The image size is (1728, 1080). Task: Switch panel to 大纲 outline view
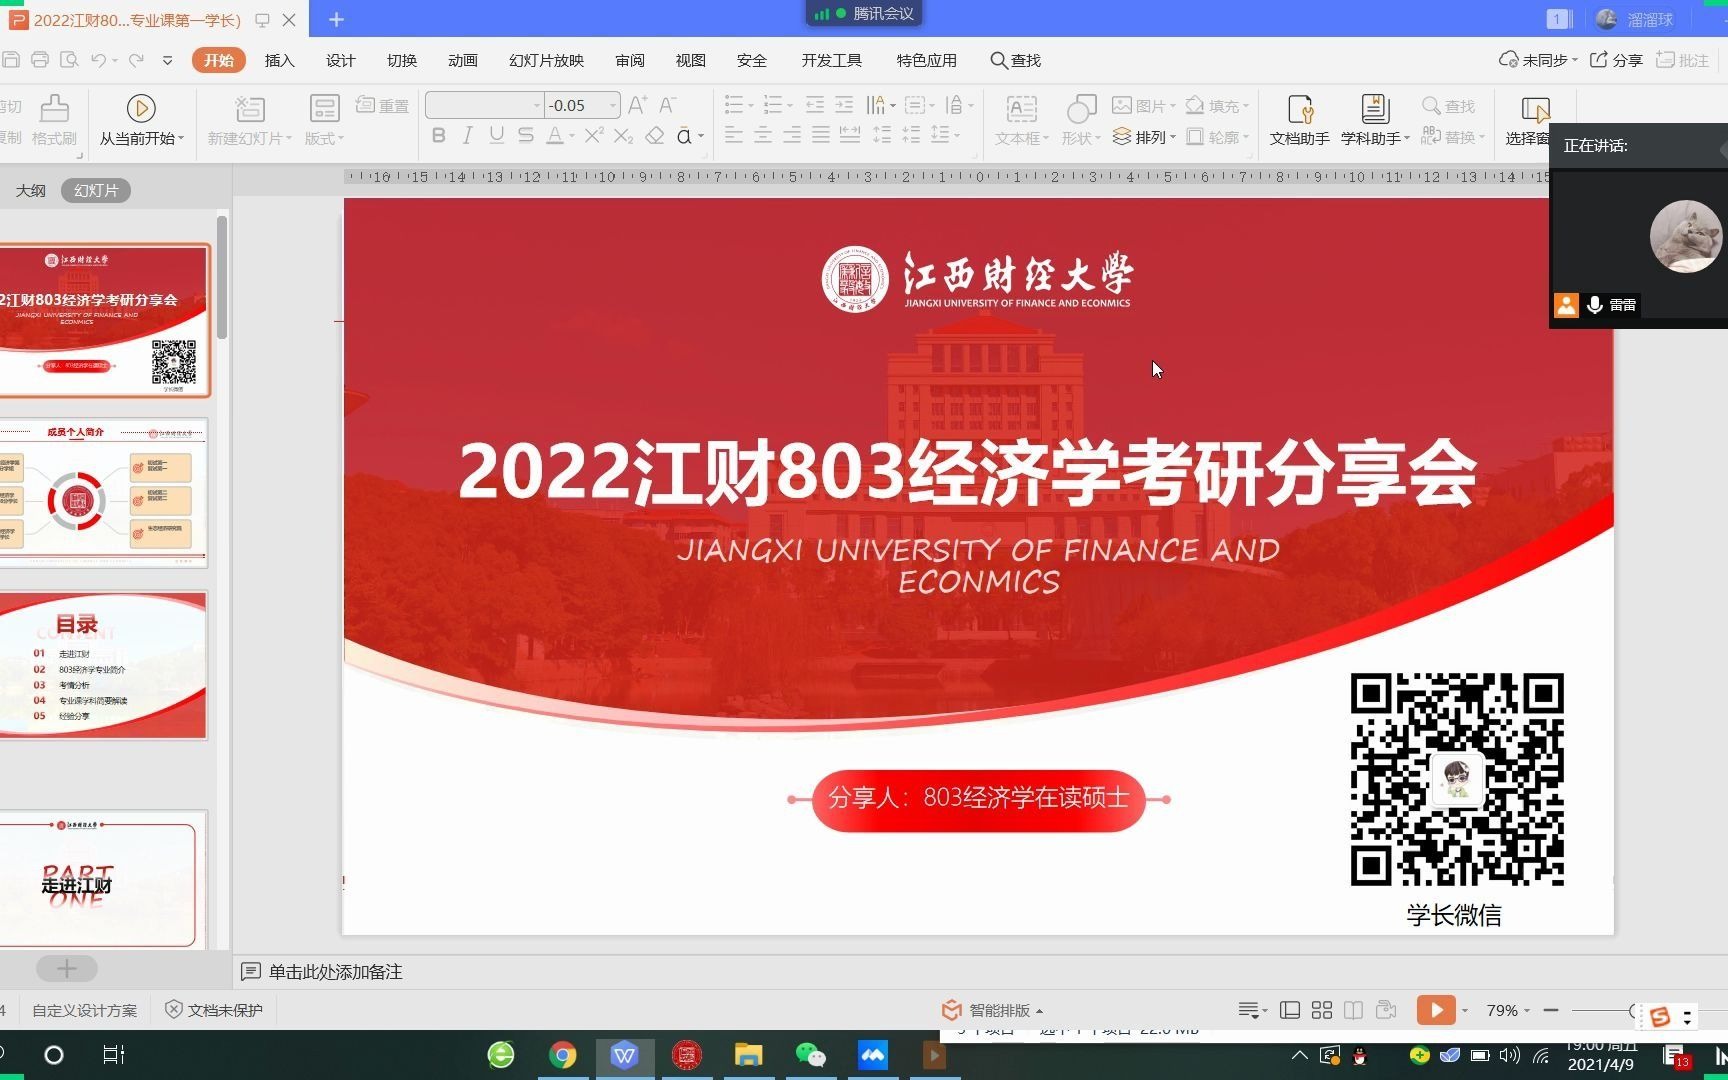[x=30, y=190]
